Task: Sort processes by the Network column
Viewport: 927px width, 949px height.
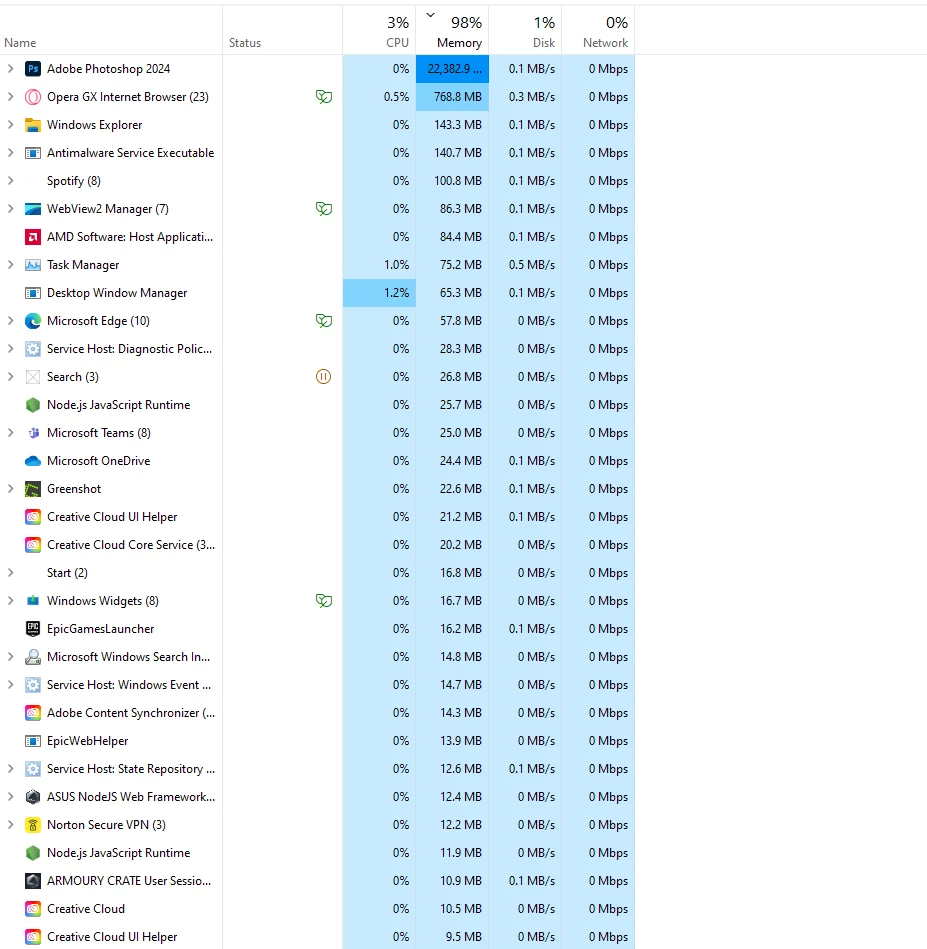Action: (x=598, y=31)
